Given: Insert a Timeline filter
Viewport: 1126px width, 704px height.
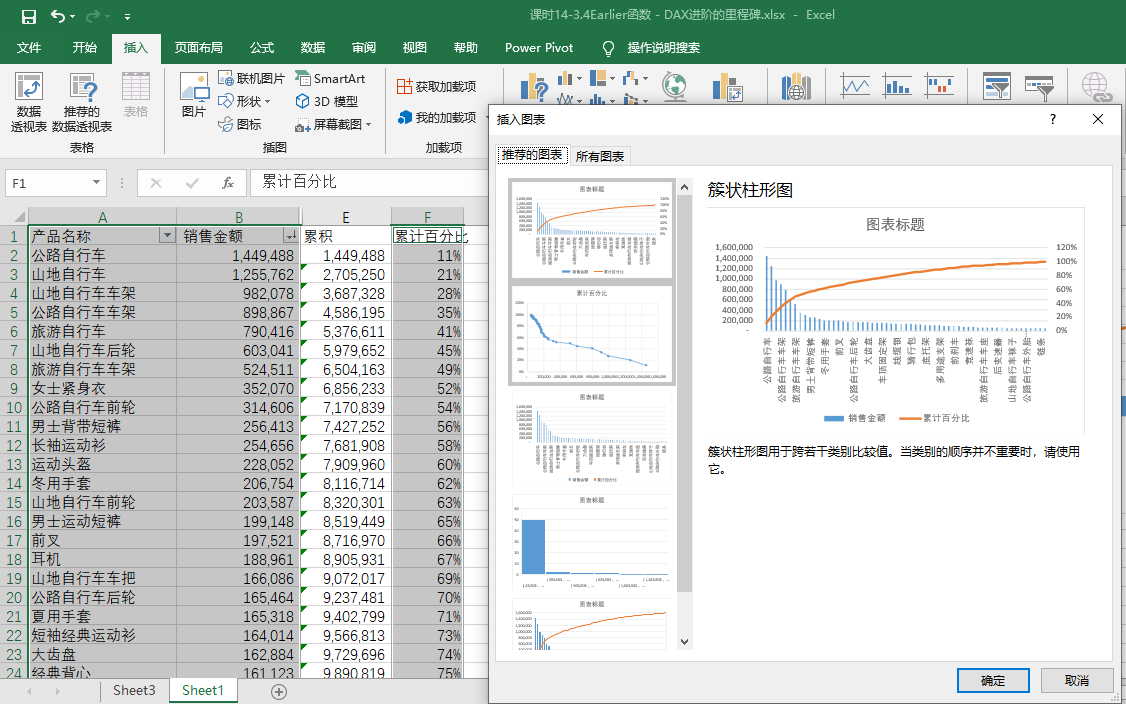Looking at the screenshot, I should (1039, 86).
